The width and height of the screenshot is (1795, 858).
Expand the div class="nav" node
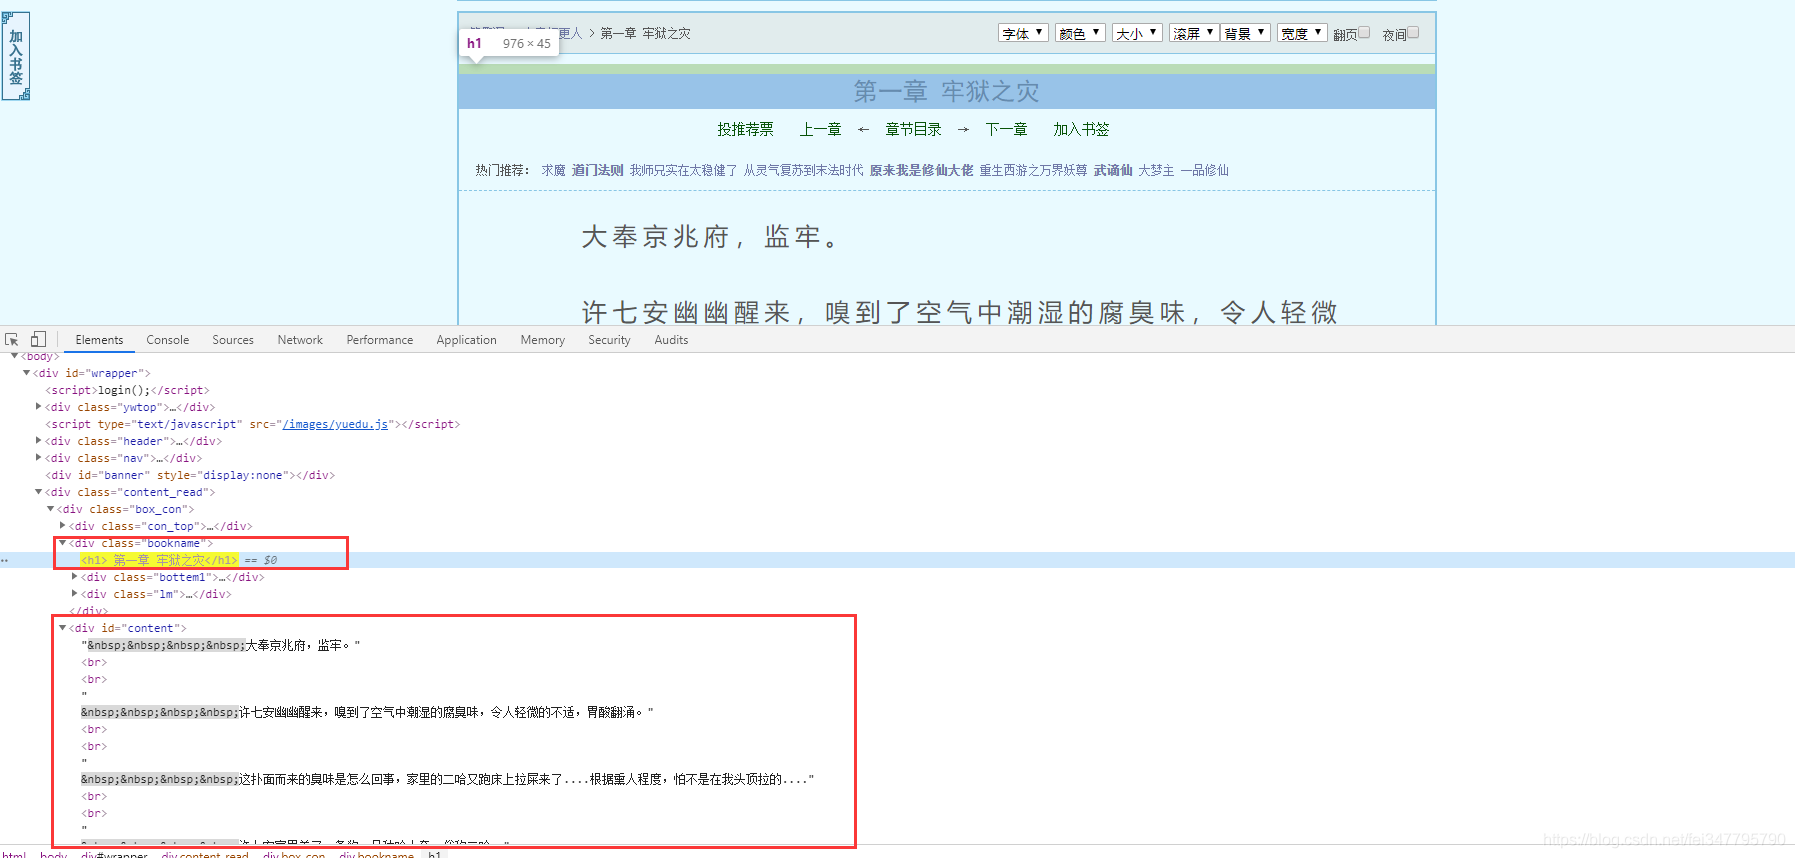[38, 458]
